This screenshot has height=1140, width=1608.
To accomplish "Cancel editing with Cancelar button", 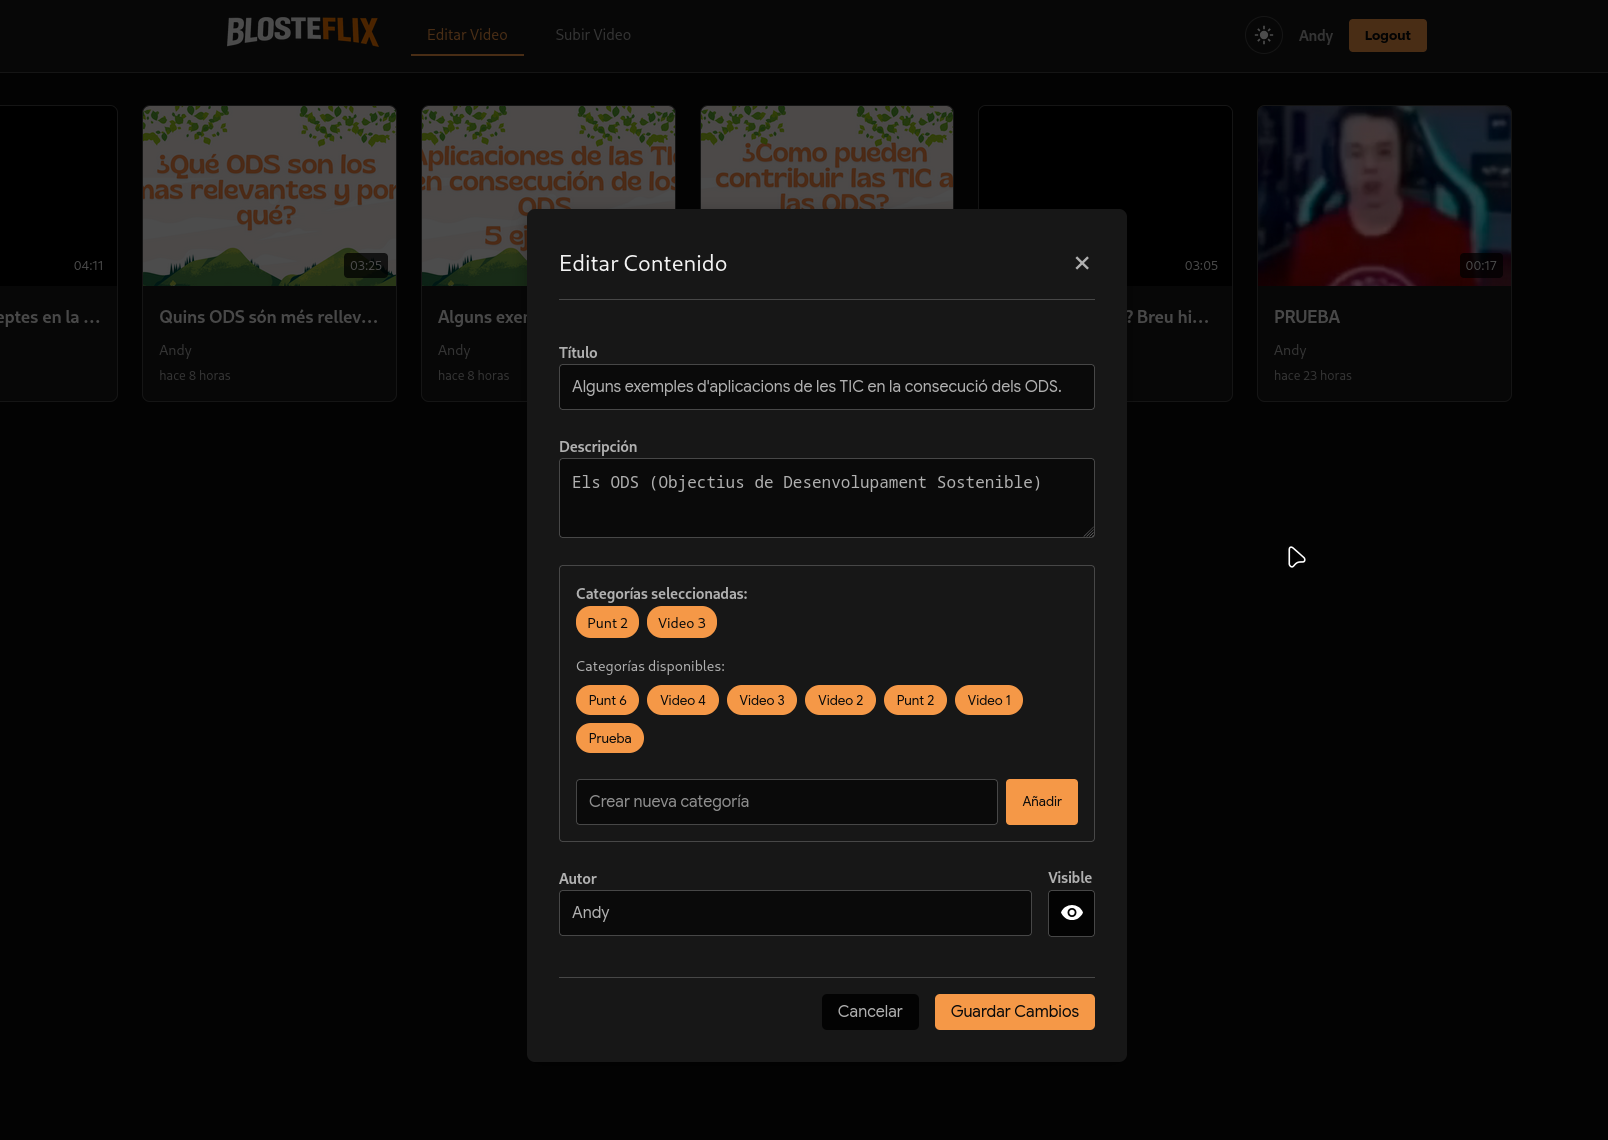I will click(x=869, y=1012).
